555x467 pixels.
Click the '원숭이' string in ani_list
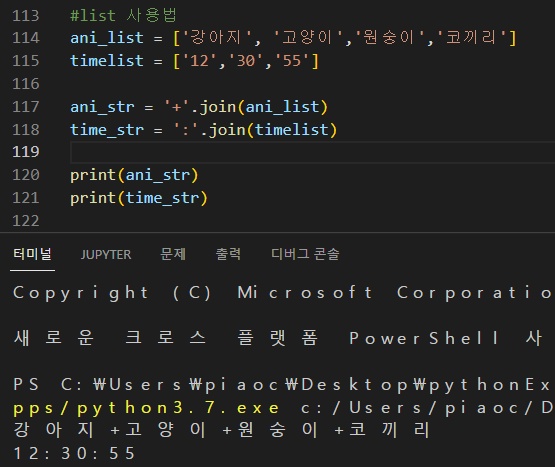pyautogui.click(x=390, y=38)
